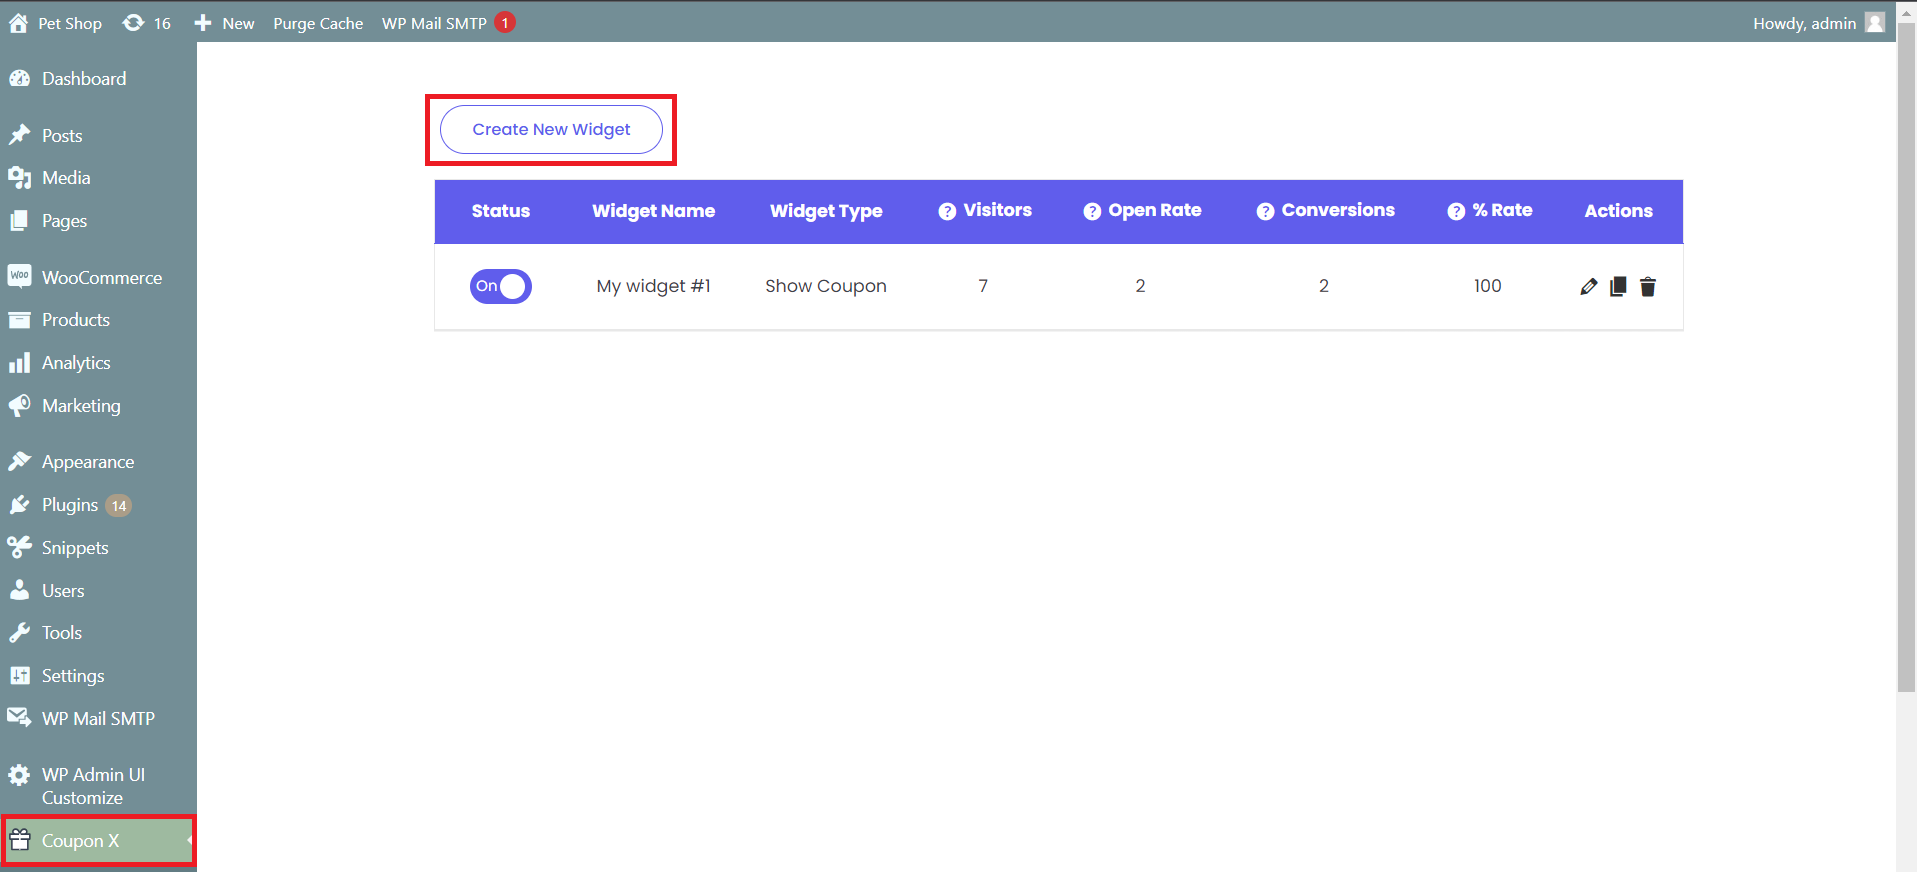Open WP Mail SMTP in the admin bar
The image size is (1917, 872).
click(x=448, y=23)
